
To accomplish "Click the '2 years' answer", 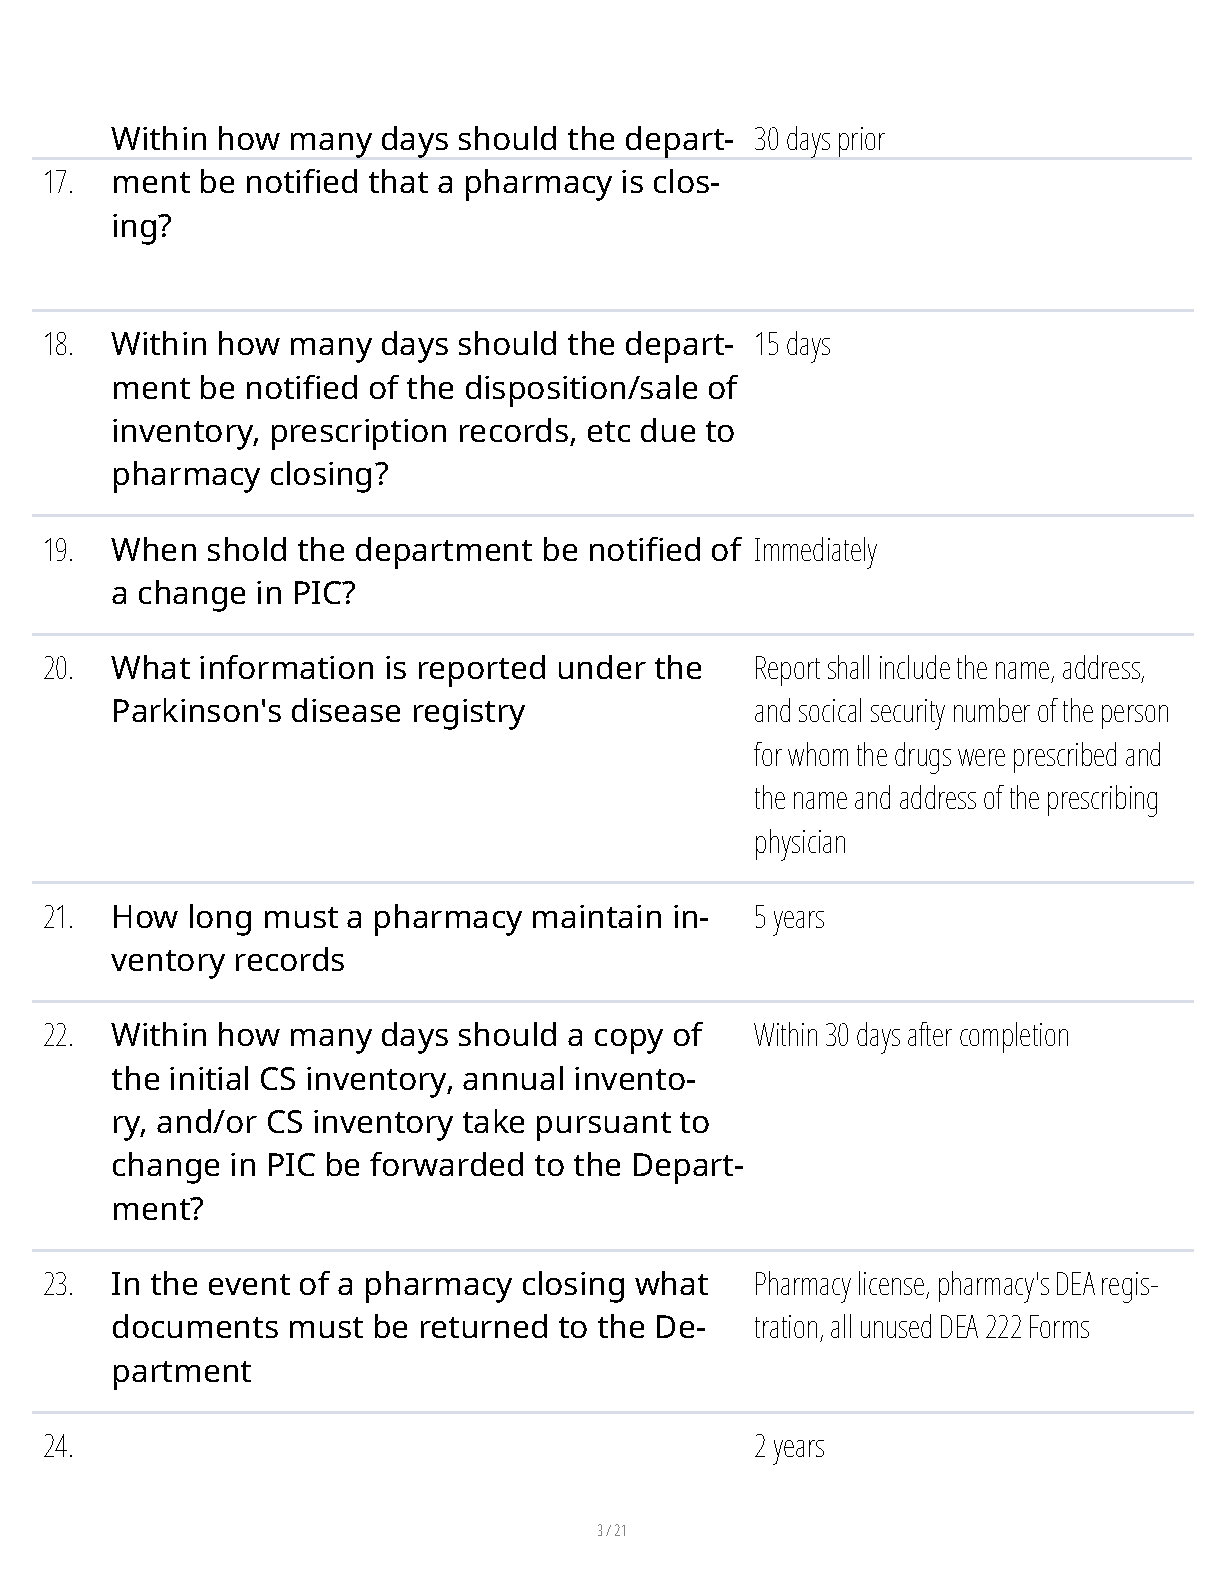I will pyautogui.click(x=789, y=1446).
